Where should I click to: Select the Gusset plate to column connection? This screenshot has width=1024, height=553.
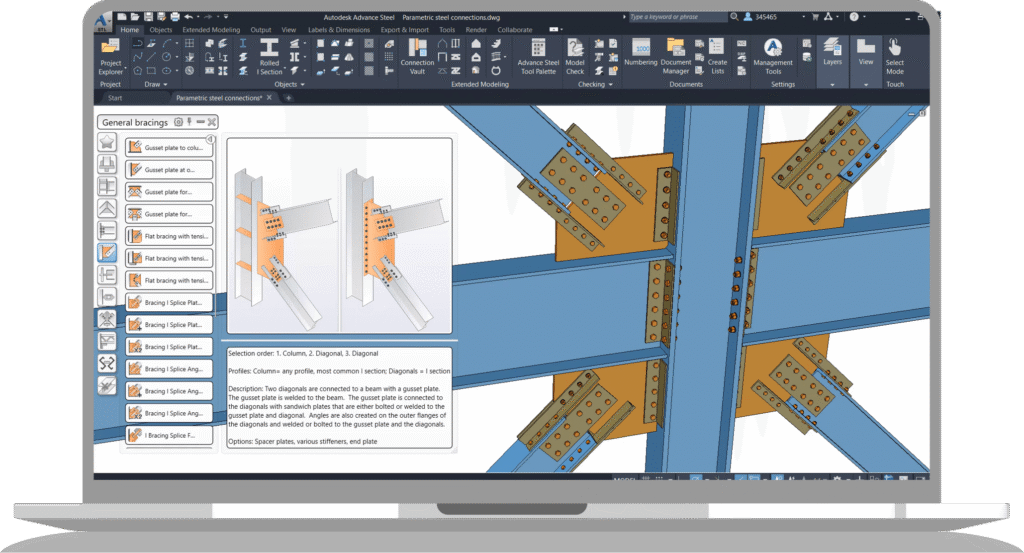point(169,148)
